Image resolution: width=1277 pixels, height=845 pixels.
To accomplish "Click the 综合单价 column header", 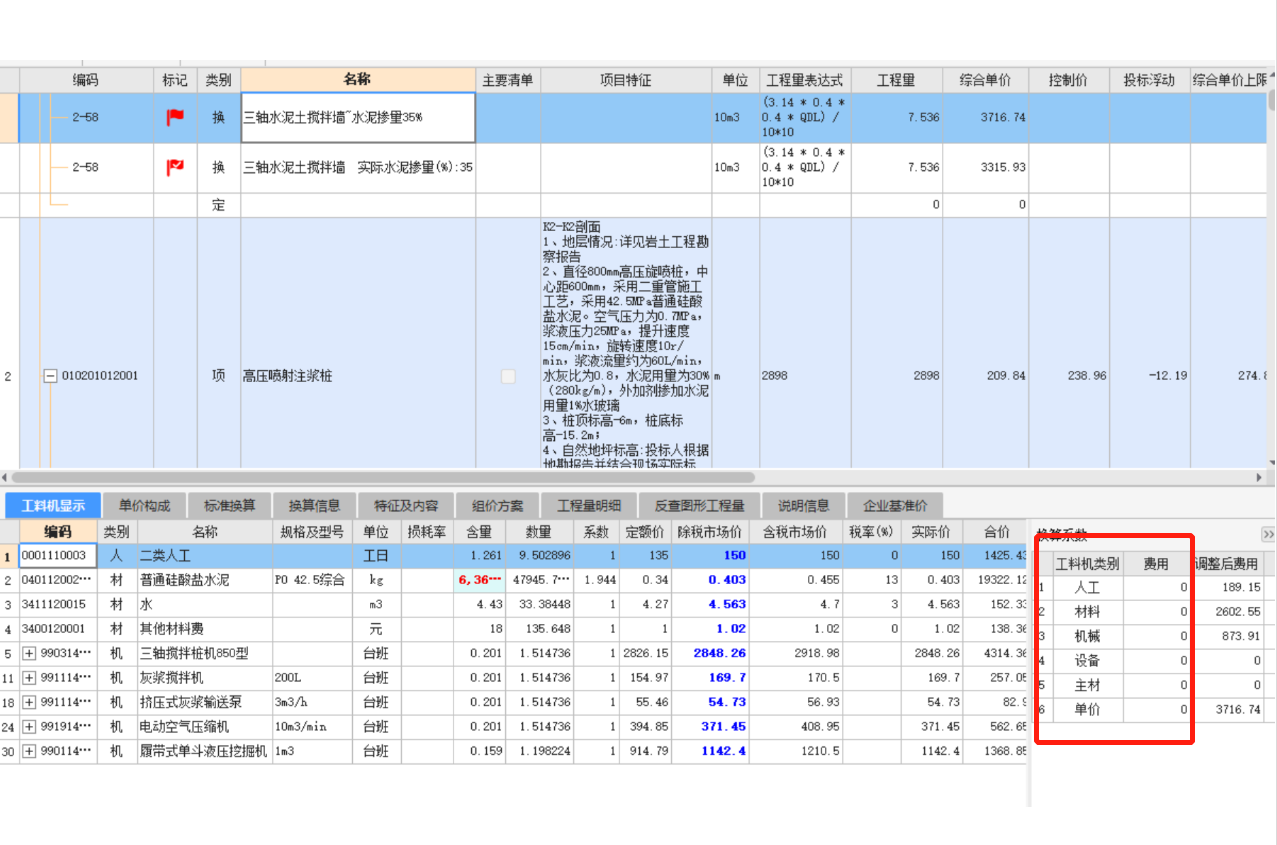I will (985, 80).
